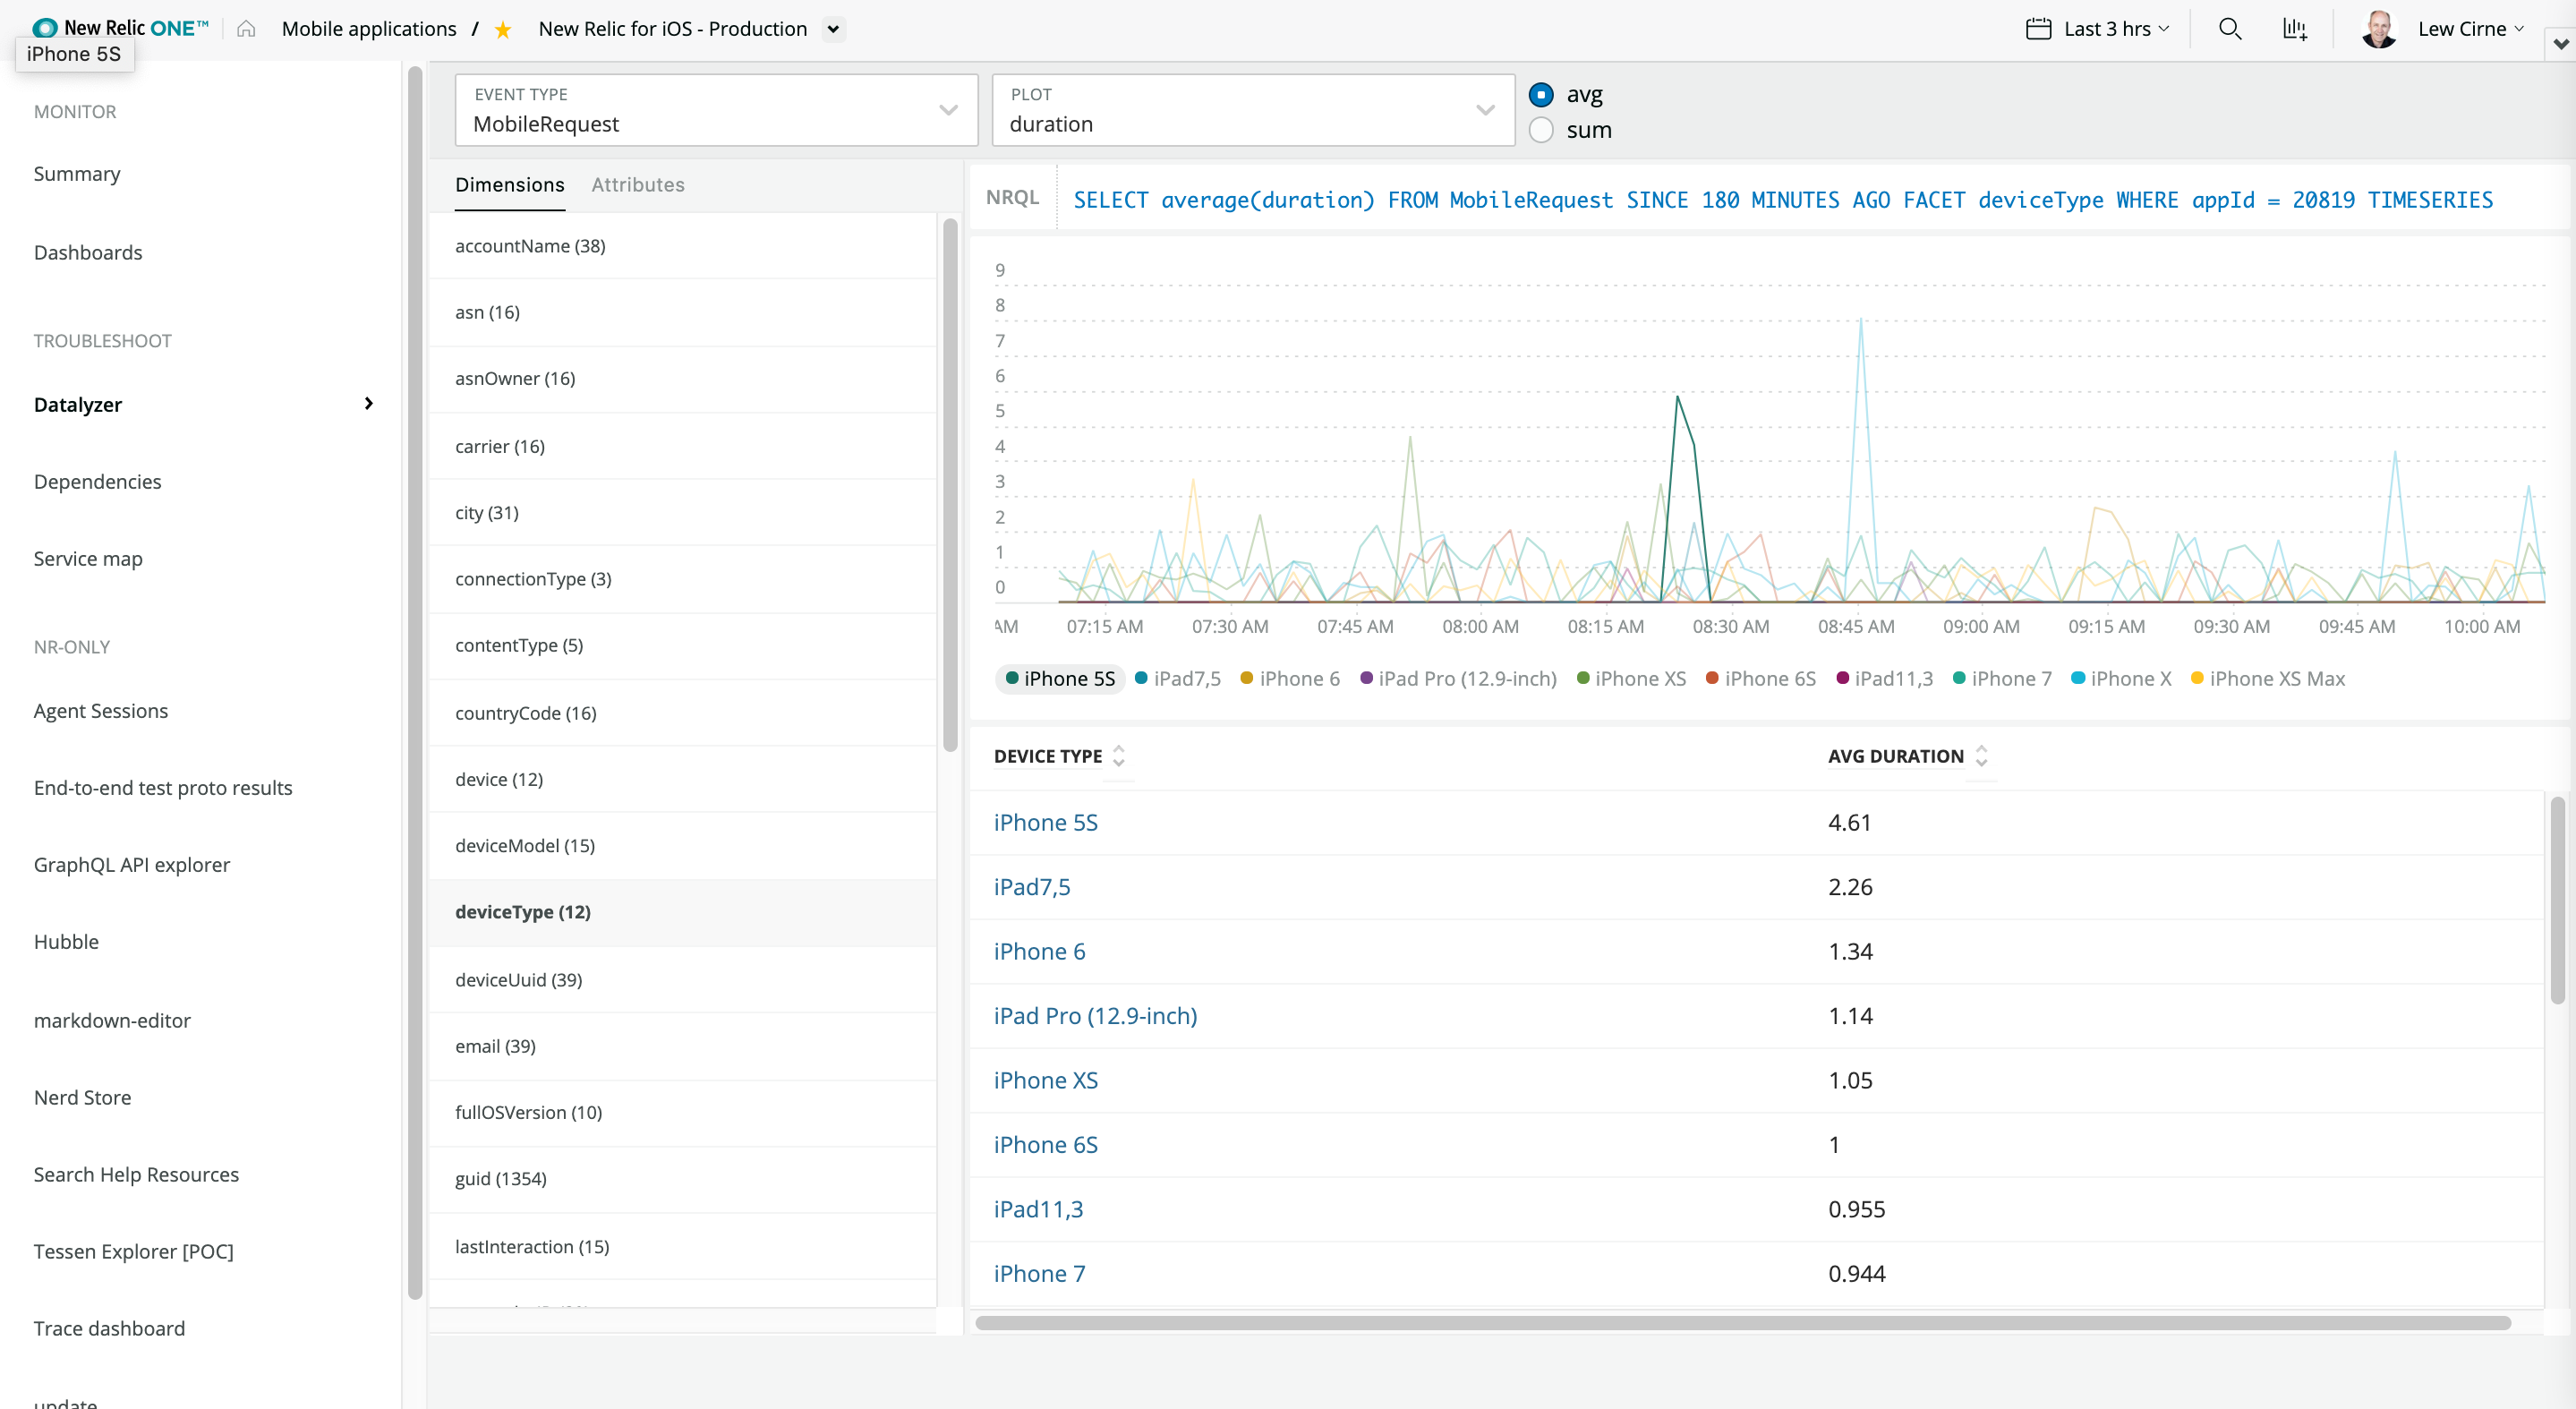This screenshot has height=1409, width=2576.
Task: Switch to the Attributes tab
Action: [x=637, y=185]
